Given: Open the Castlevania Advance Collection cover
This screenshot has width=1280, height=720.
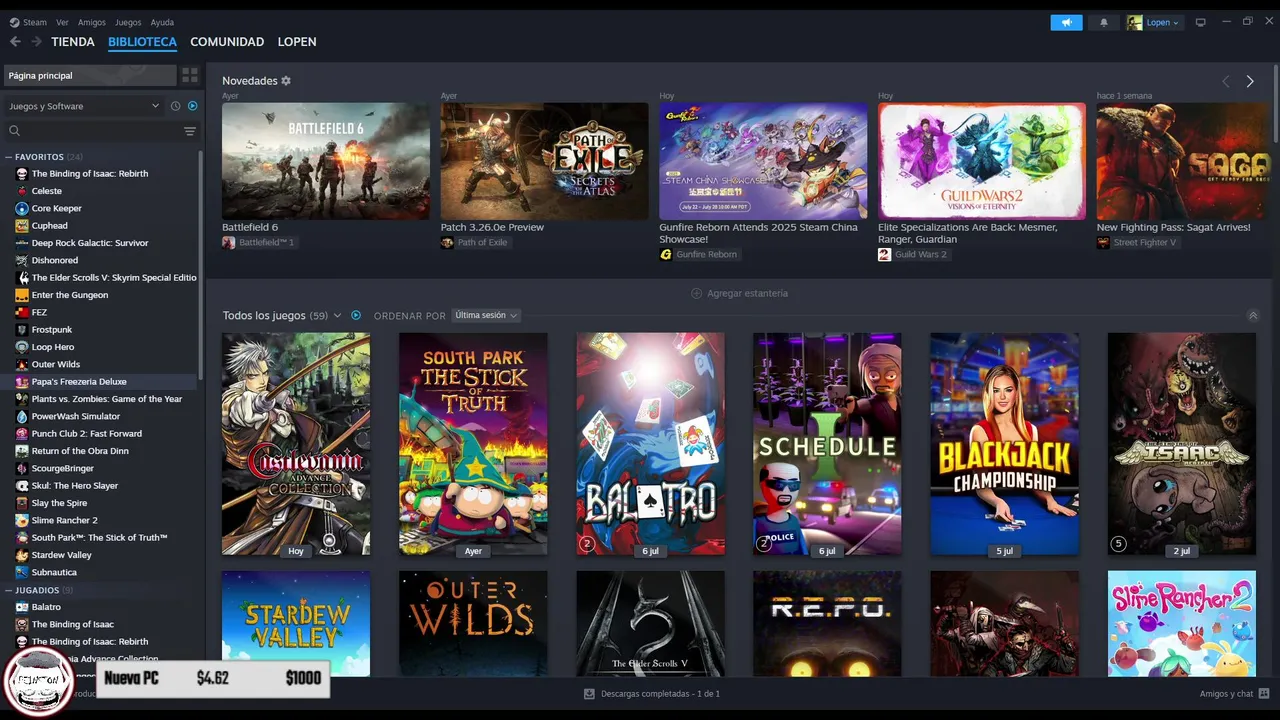Looking at the screenshot, I should point(296,444).
